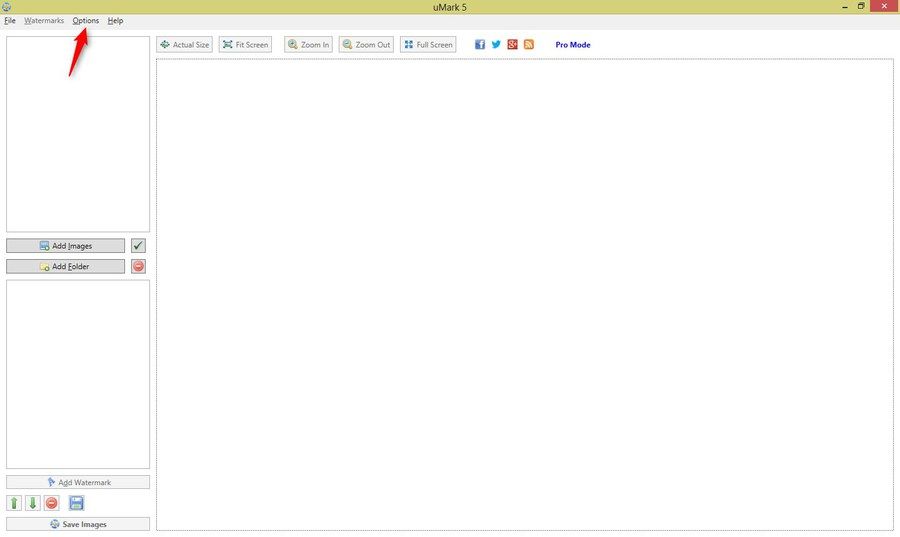Image resolution: width=900 pixels, height=537 pixels.
Task: Click the uMark app icon in title bar
Action: click(6, 7)
